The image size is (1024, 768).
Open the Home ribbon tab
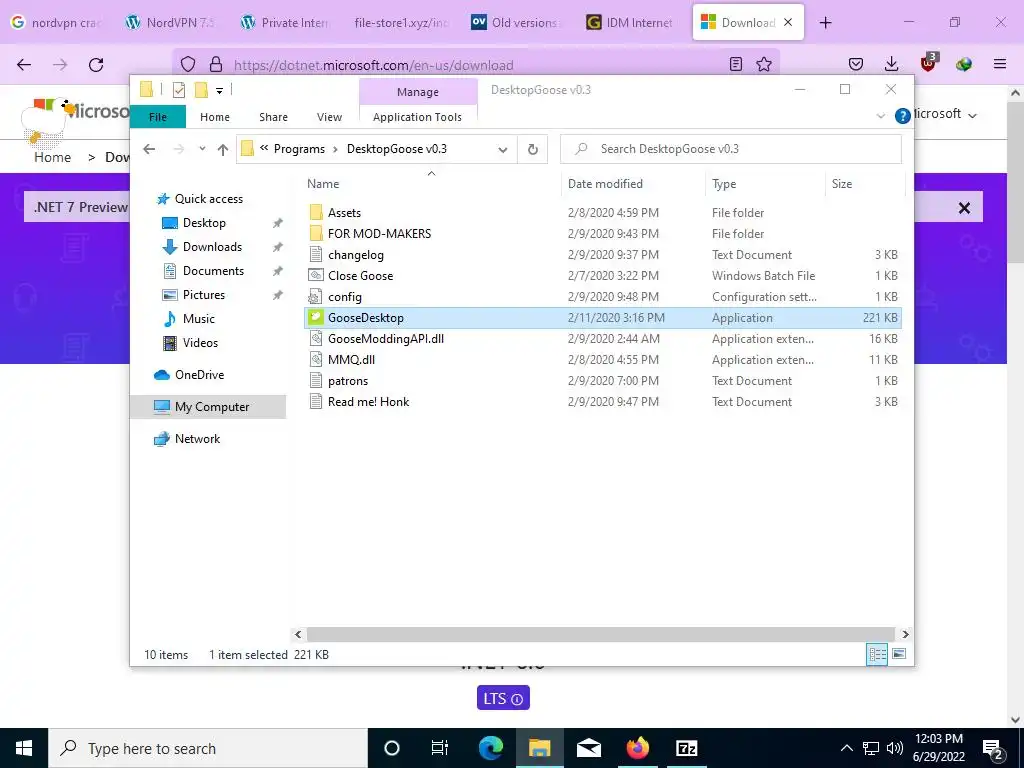tap(215, 117)
